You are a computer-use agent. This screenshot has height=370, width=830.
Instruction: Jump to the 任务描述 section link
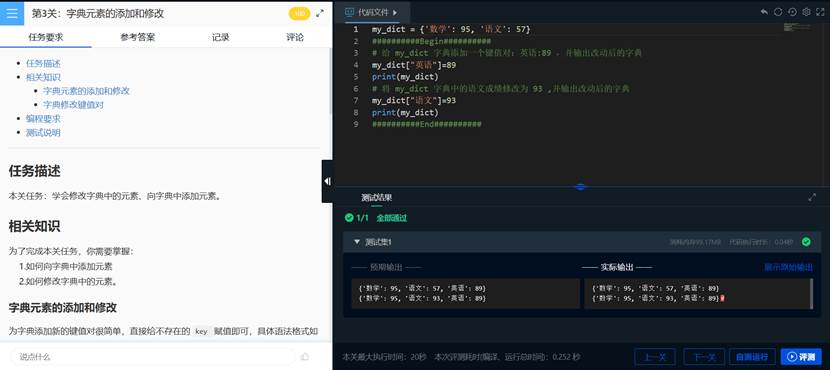(x=43, y=64)
